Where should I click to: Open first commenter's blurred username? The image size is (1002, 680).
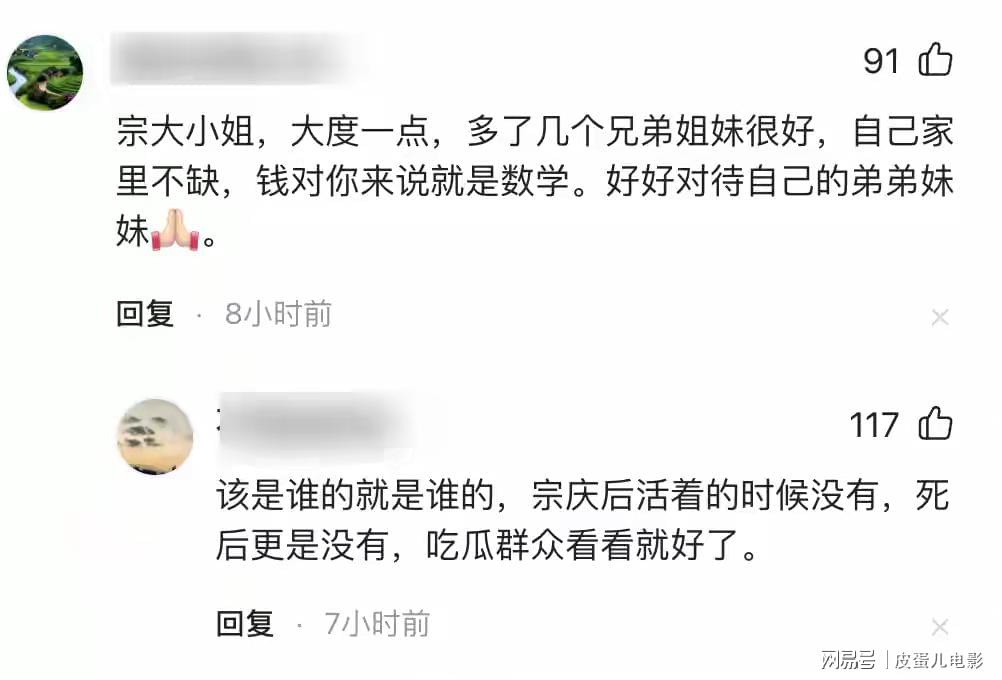[x=233, y=59]
